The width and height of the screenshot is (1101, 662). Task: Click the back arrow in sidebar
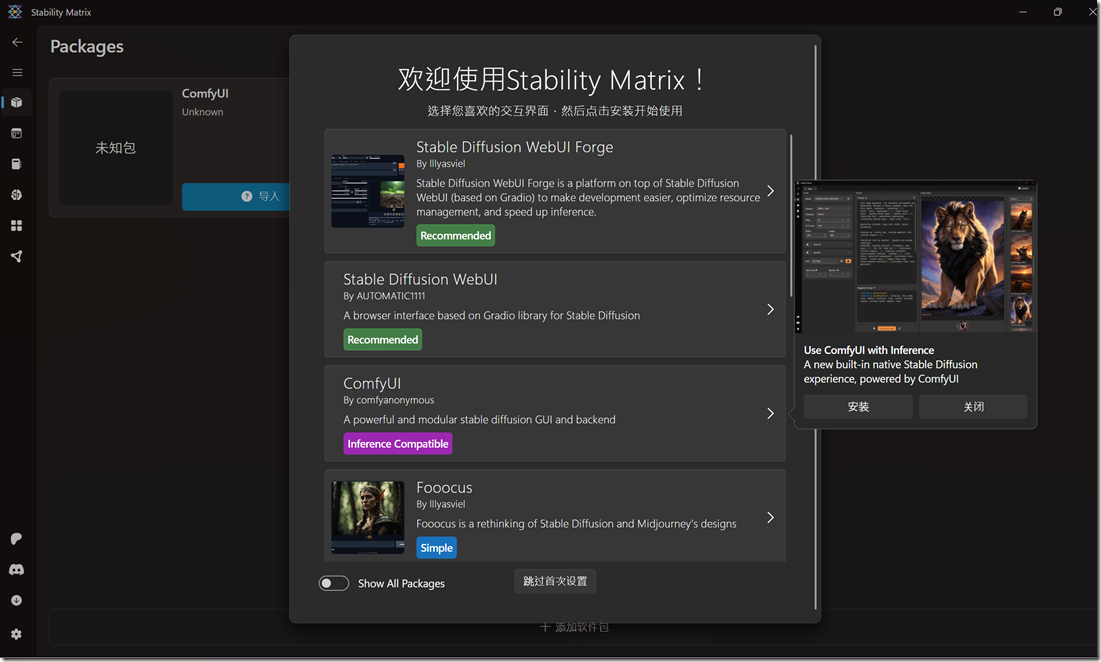17,42
